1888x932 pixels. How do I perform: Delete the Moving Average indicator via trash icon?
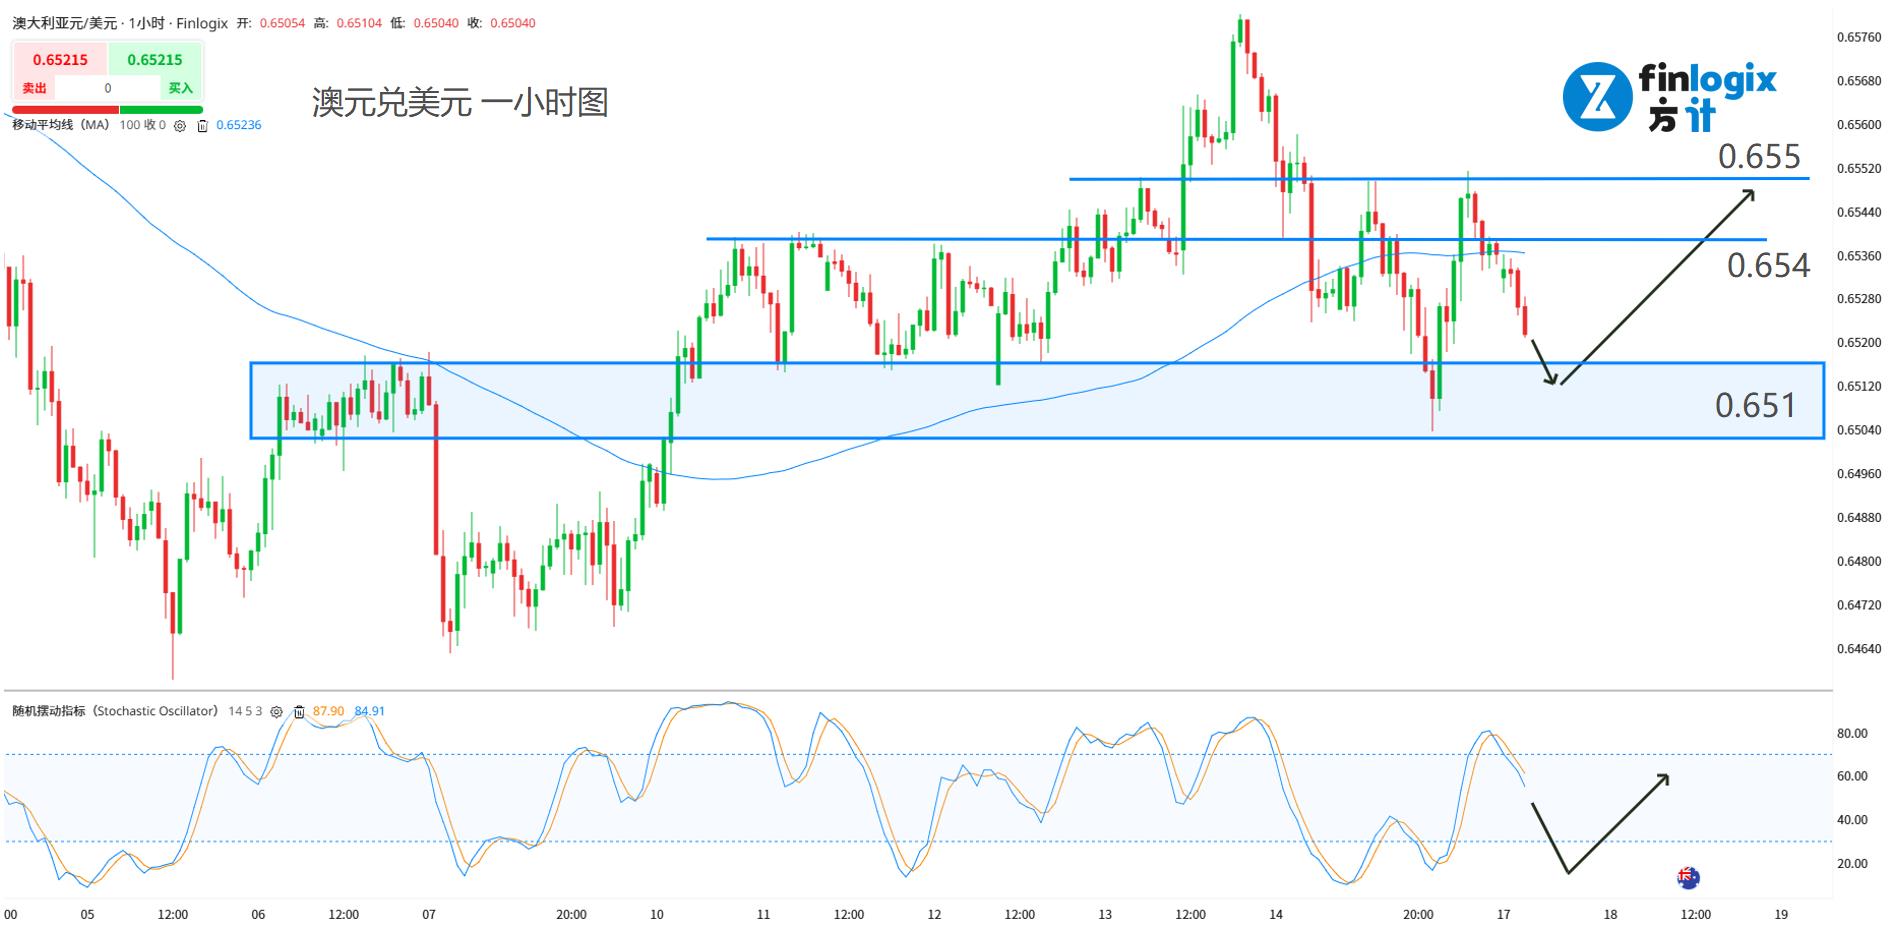click(x=202, y=126)
